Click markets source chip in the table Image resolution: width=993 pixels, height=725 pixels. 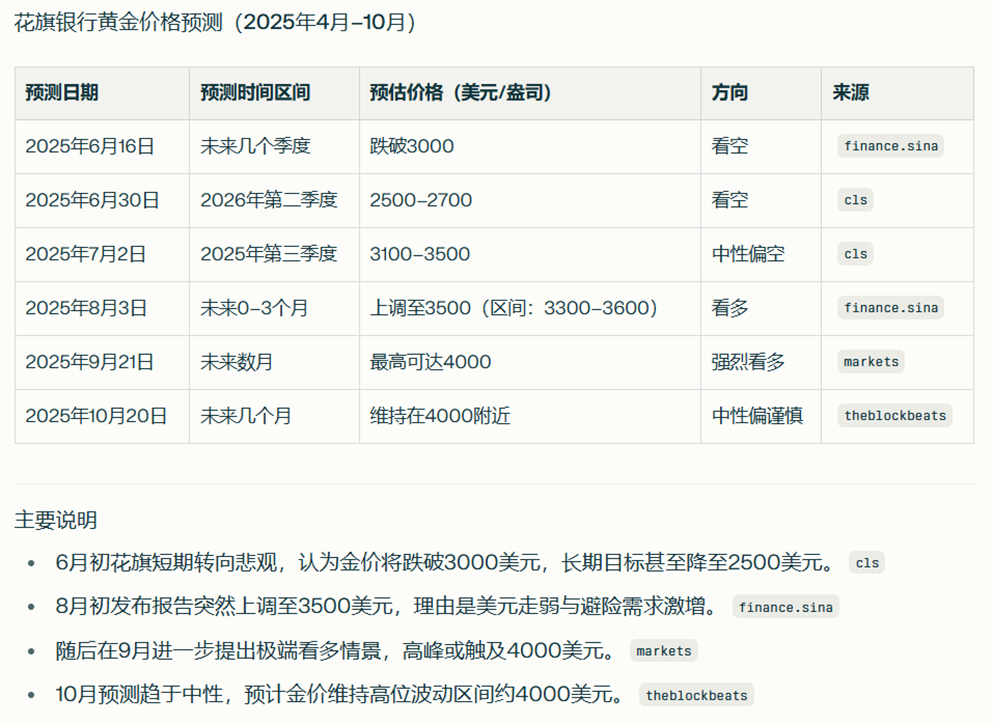pos(870,362)
